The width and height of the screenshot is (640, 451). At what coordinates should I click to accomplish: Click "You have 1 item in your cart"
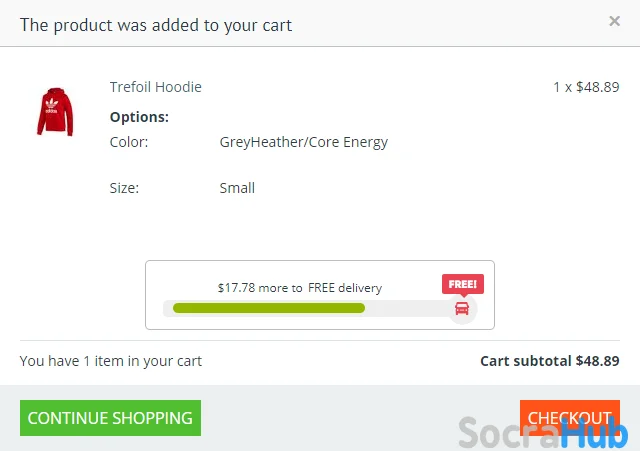tap(110, 361)
